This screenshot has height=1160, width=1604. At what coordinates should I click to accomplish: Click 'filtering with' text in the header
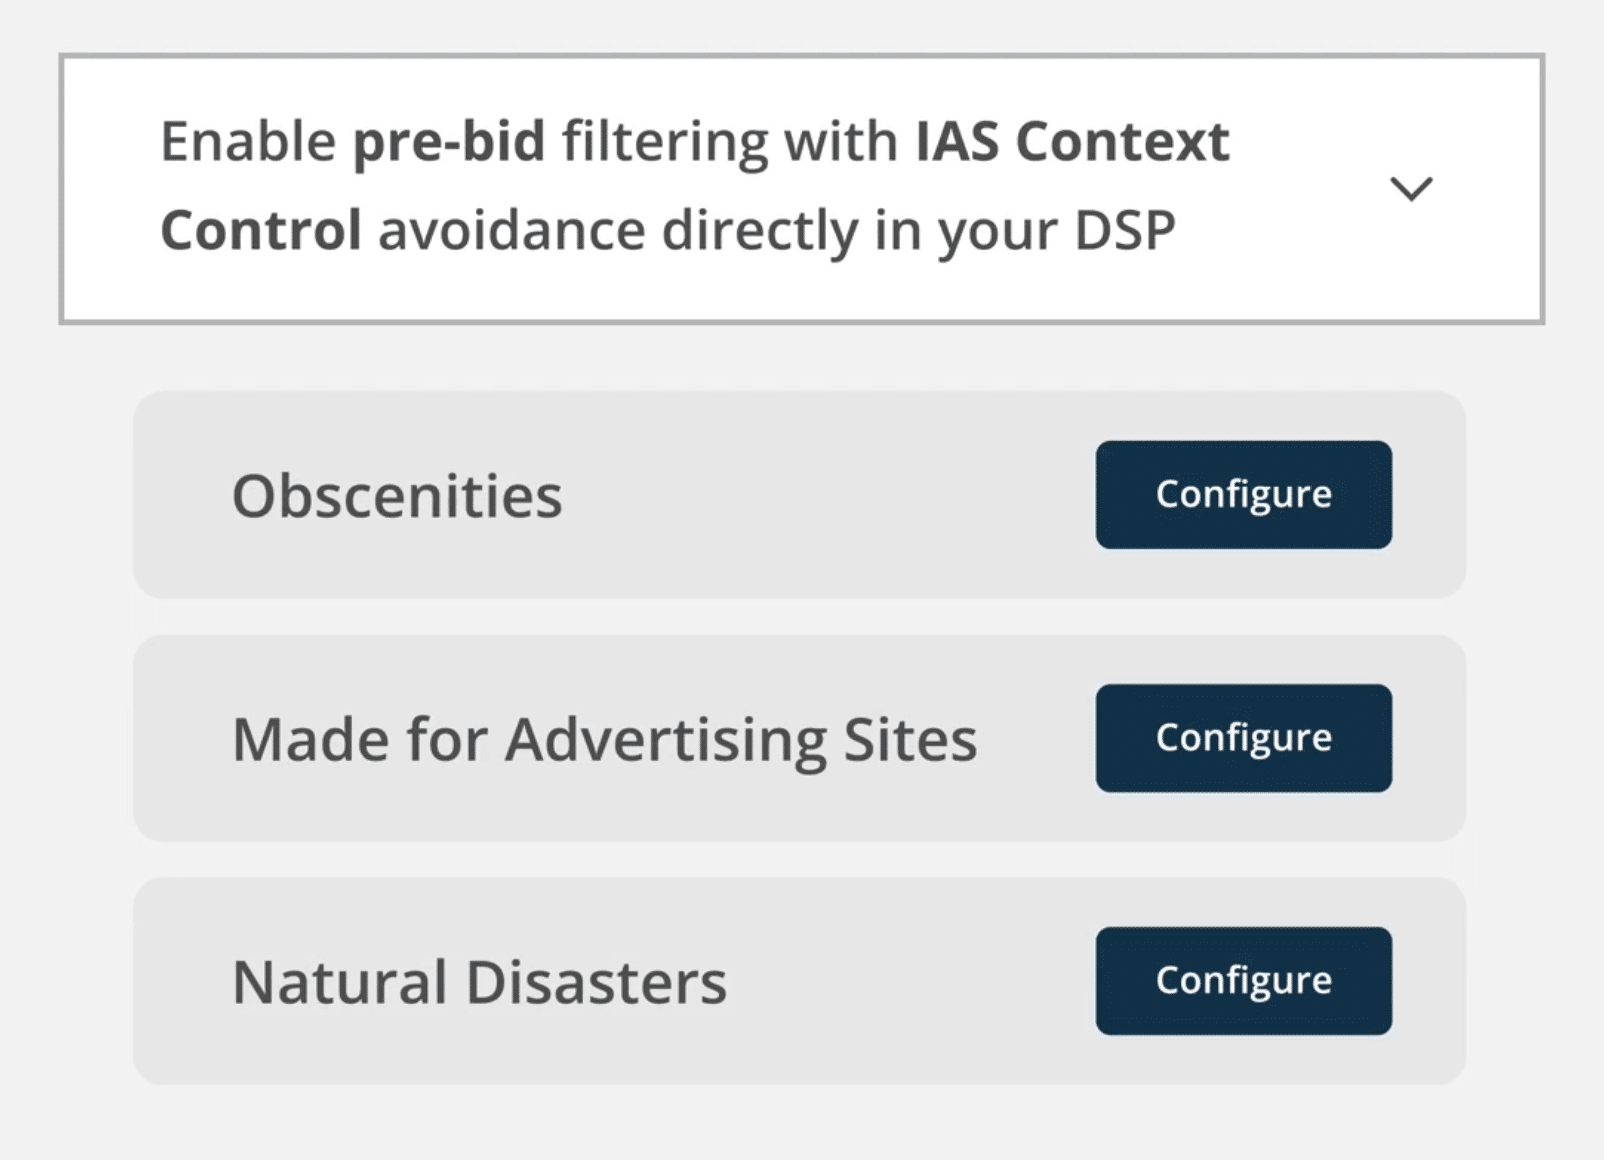coord(730,141)
